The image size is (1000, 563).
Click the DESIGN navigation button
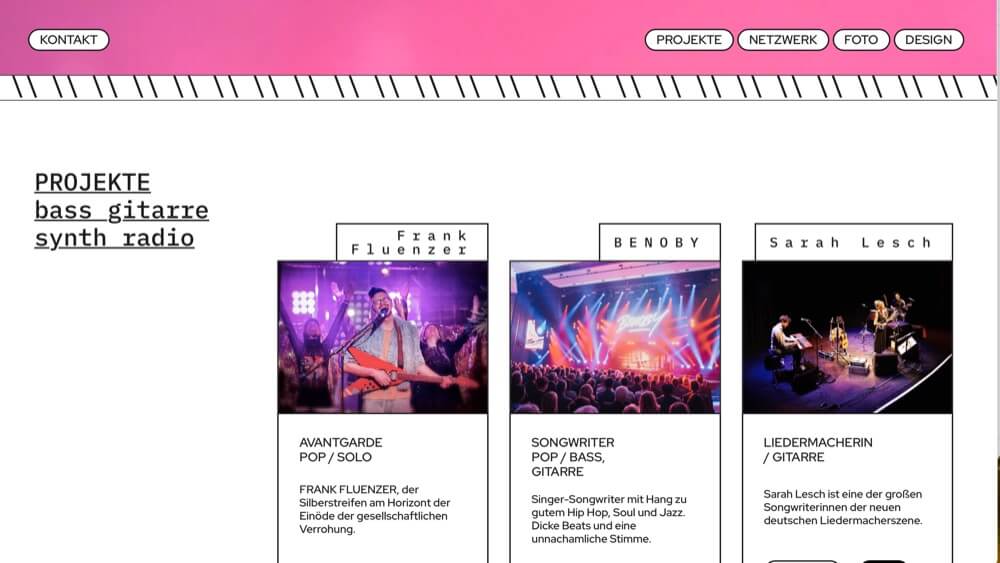point(929,40)
